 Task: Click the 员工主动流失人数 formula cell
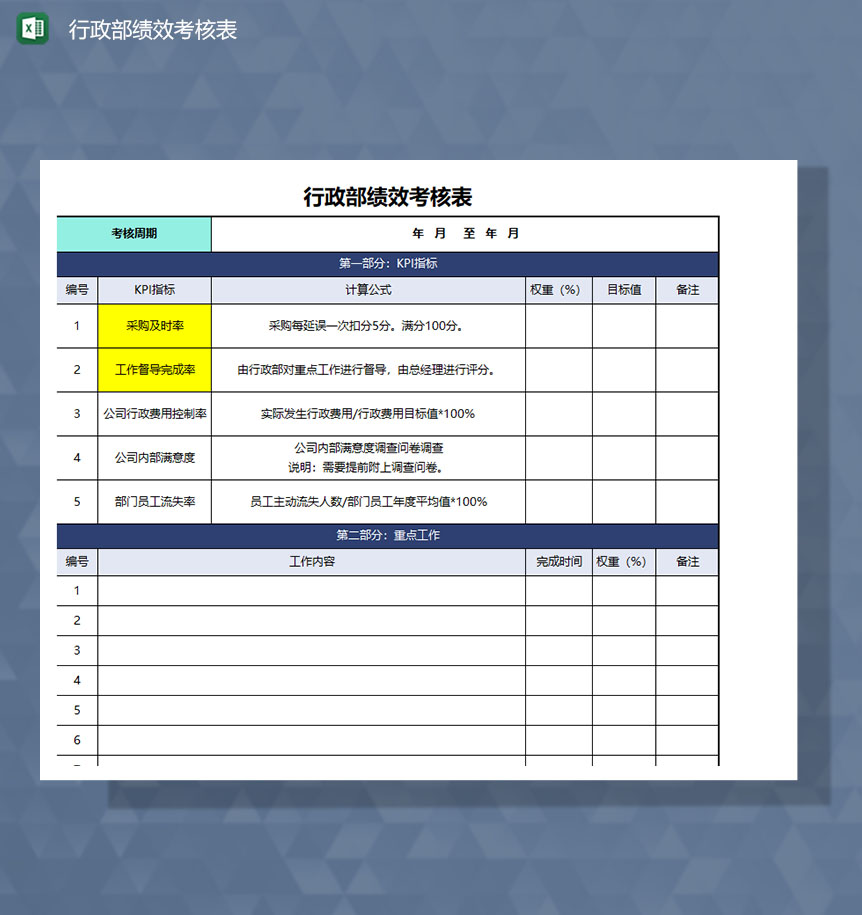coord(367,502)
